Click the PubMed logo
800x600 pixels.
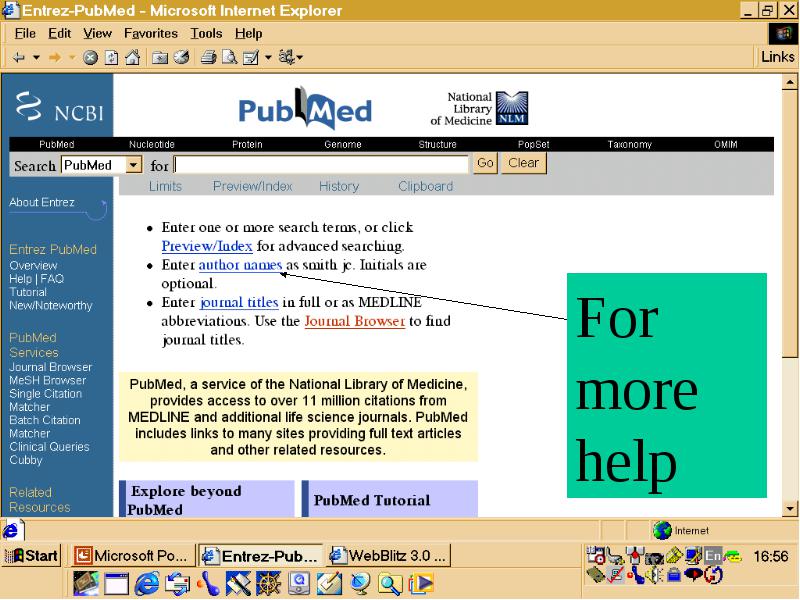(x=305, y=108)
